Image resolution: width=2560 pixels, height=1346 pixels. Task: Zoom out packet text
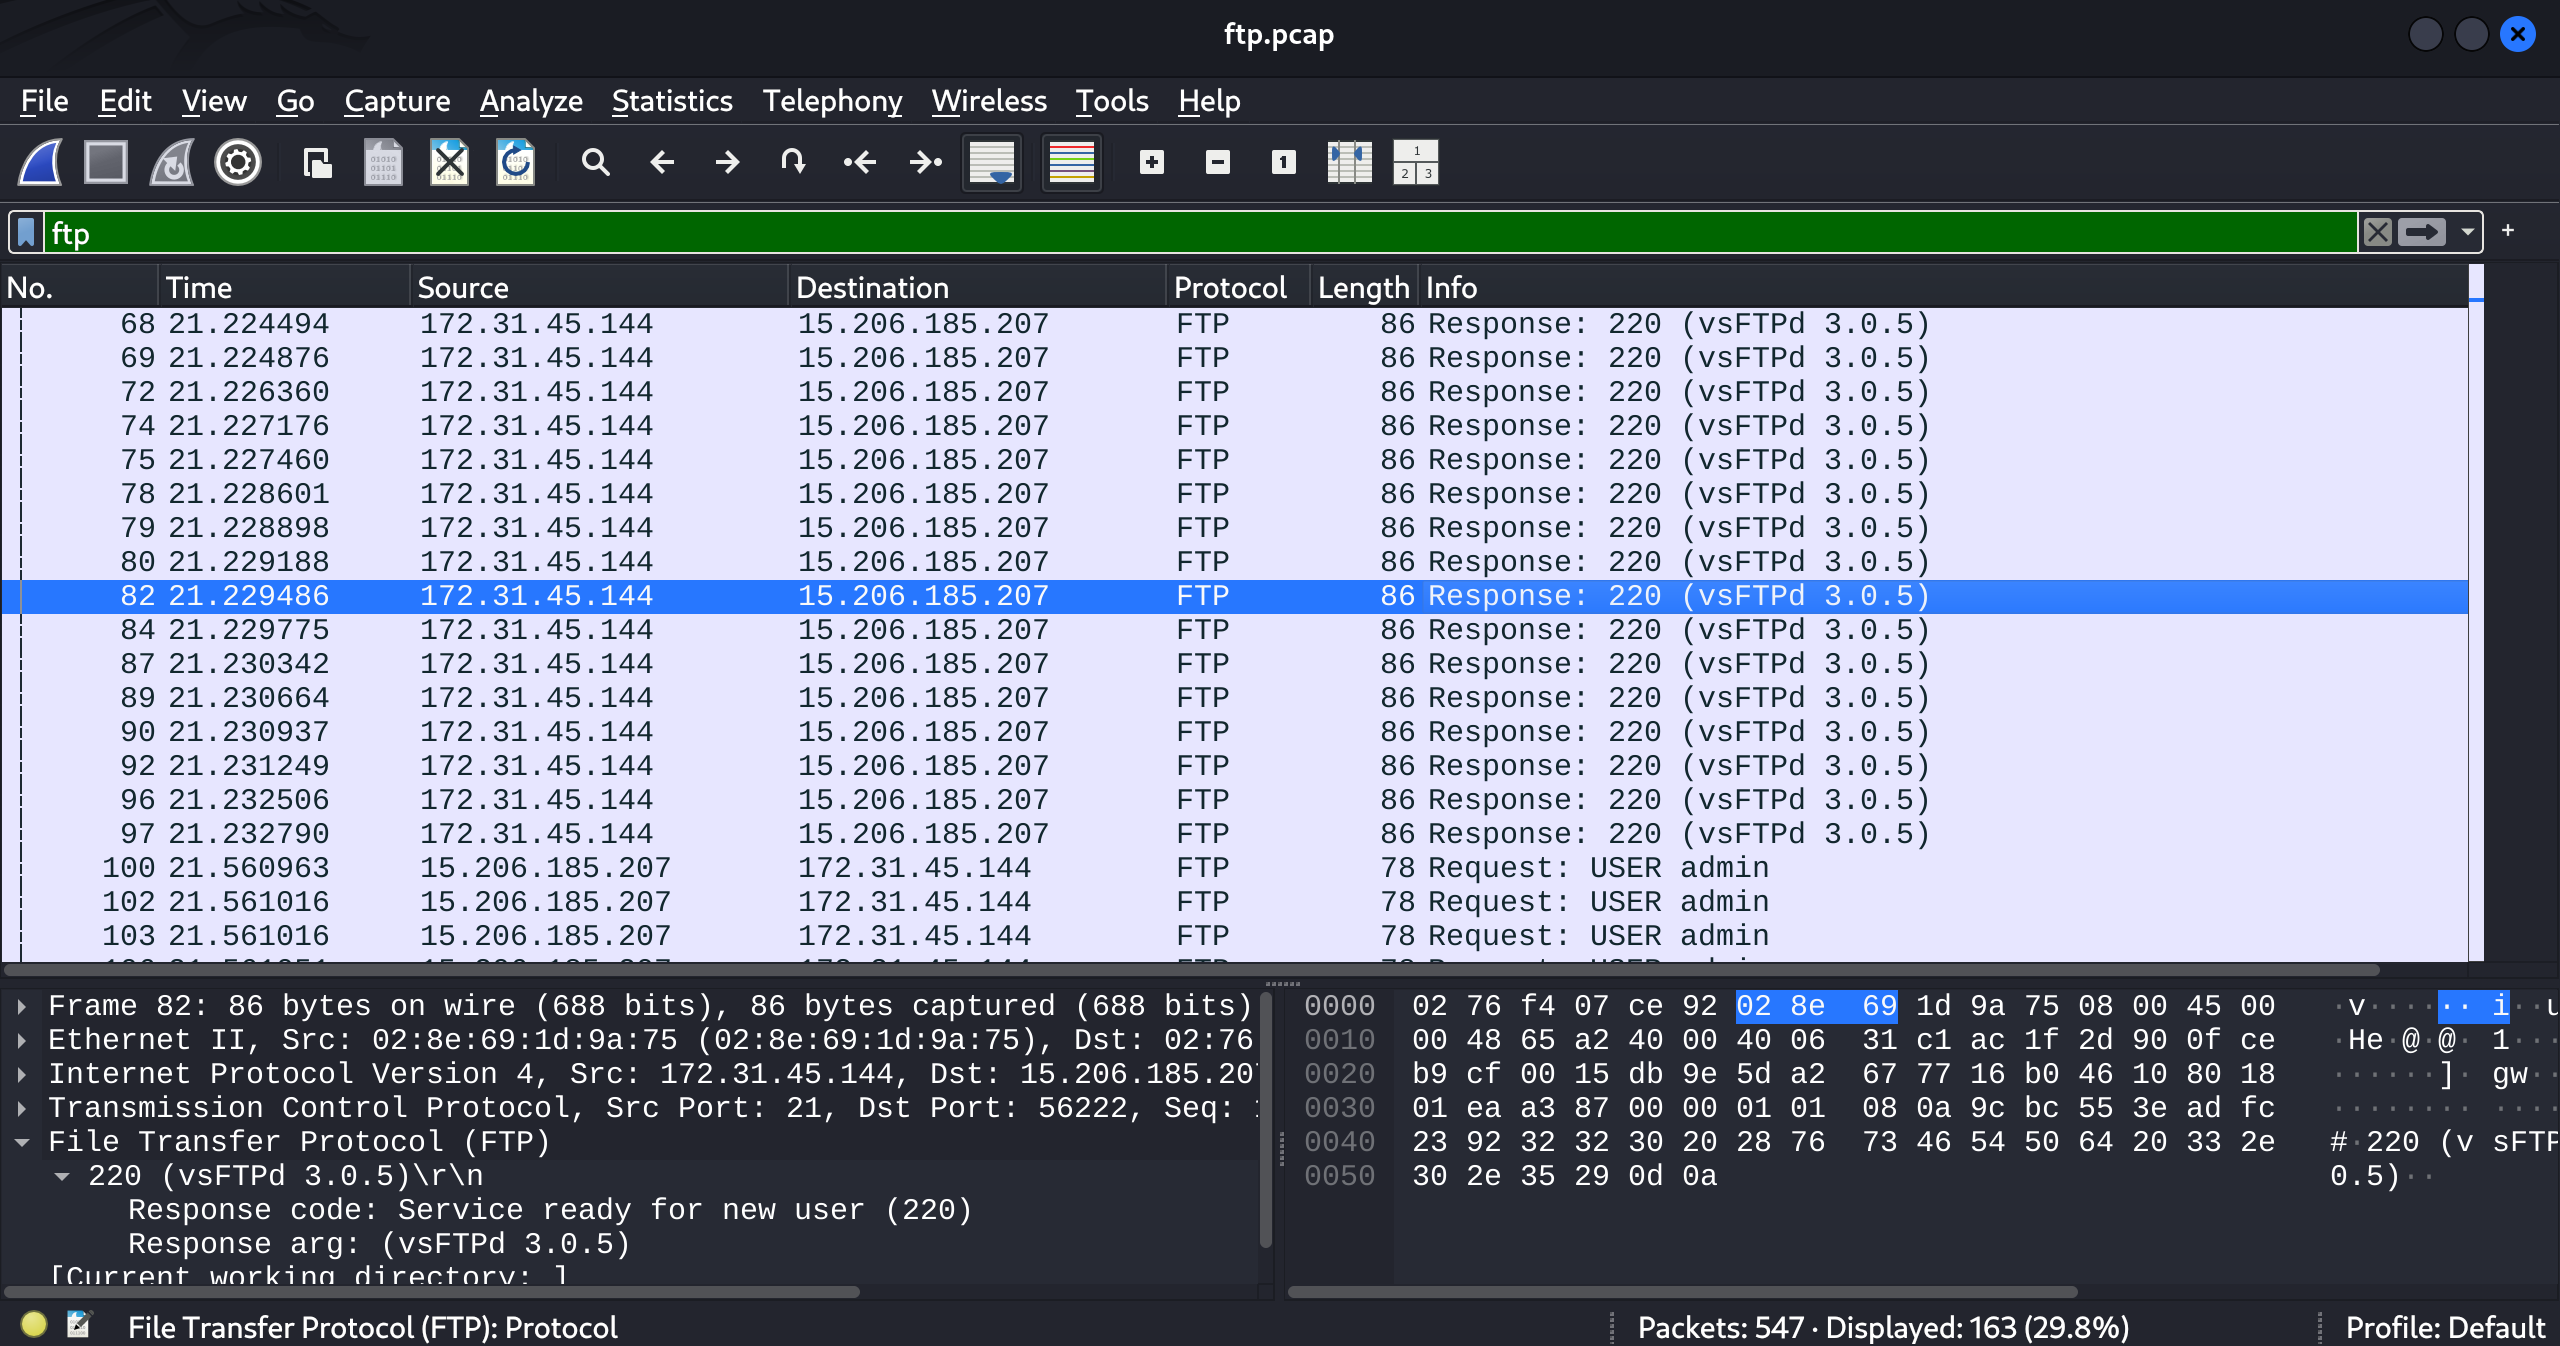point(1218,162)
